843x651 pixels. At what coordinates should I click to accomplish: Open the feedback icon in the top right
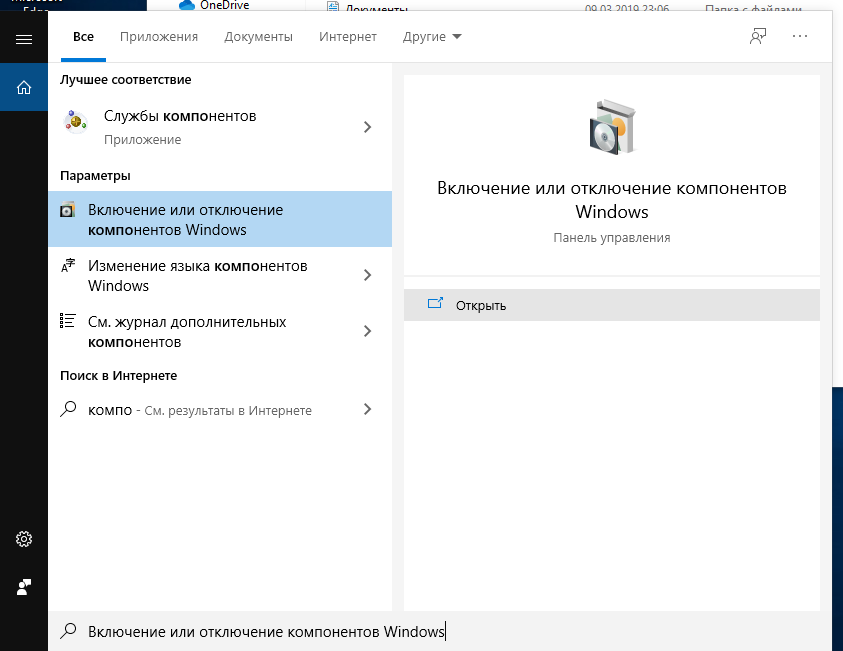758,37
